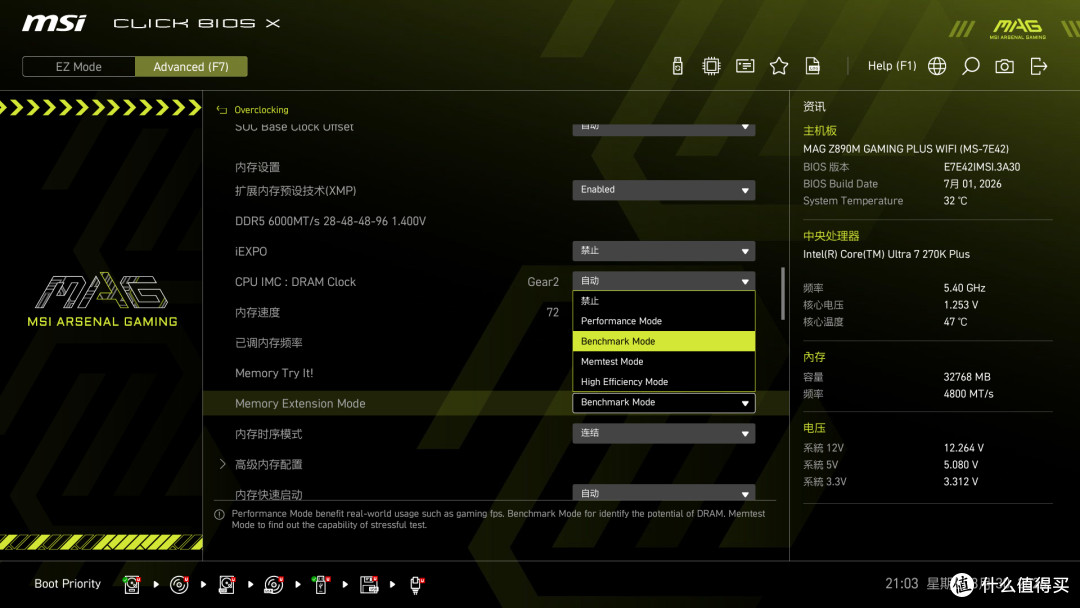This screenshot has height=608, width=1080.
Task: Change language with the globe icon
Action: coord(937,66)
